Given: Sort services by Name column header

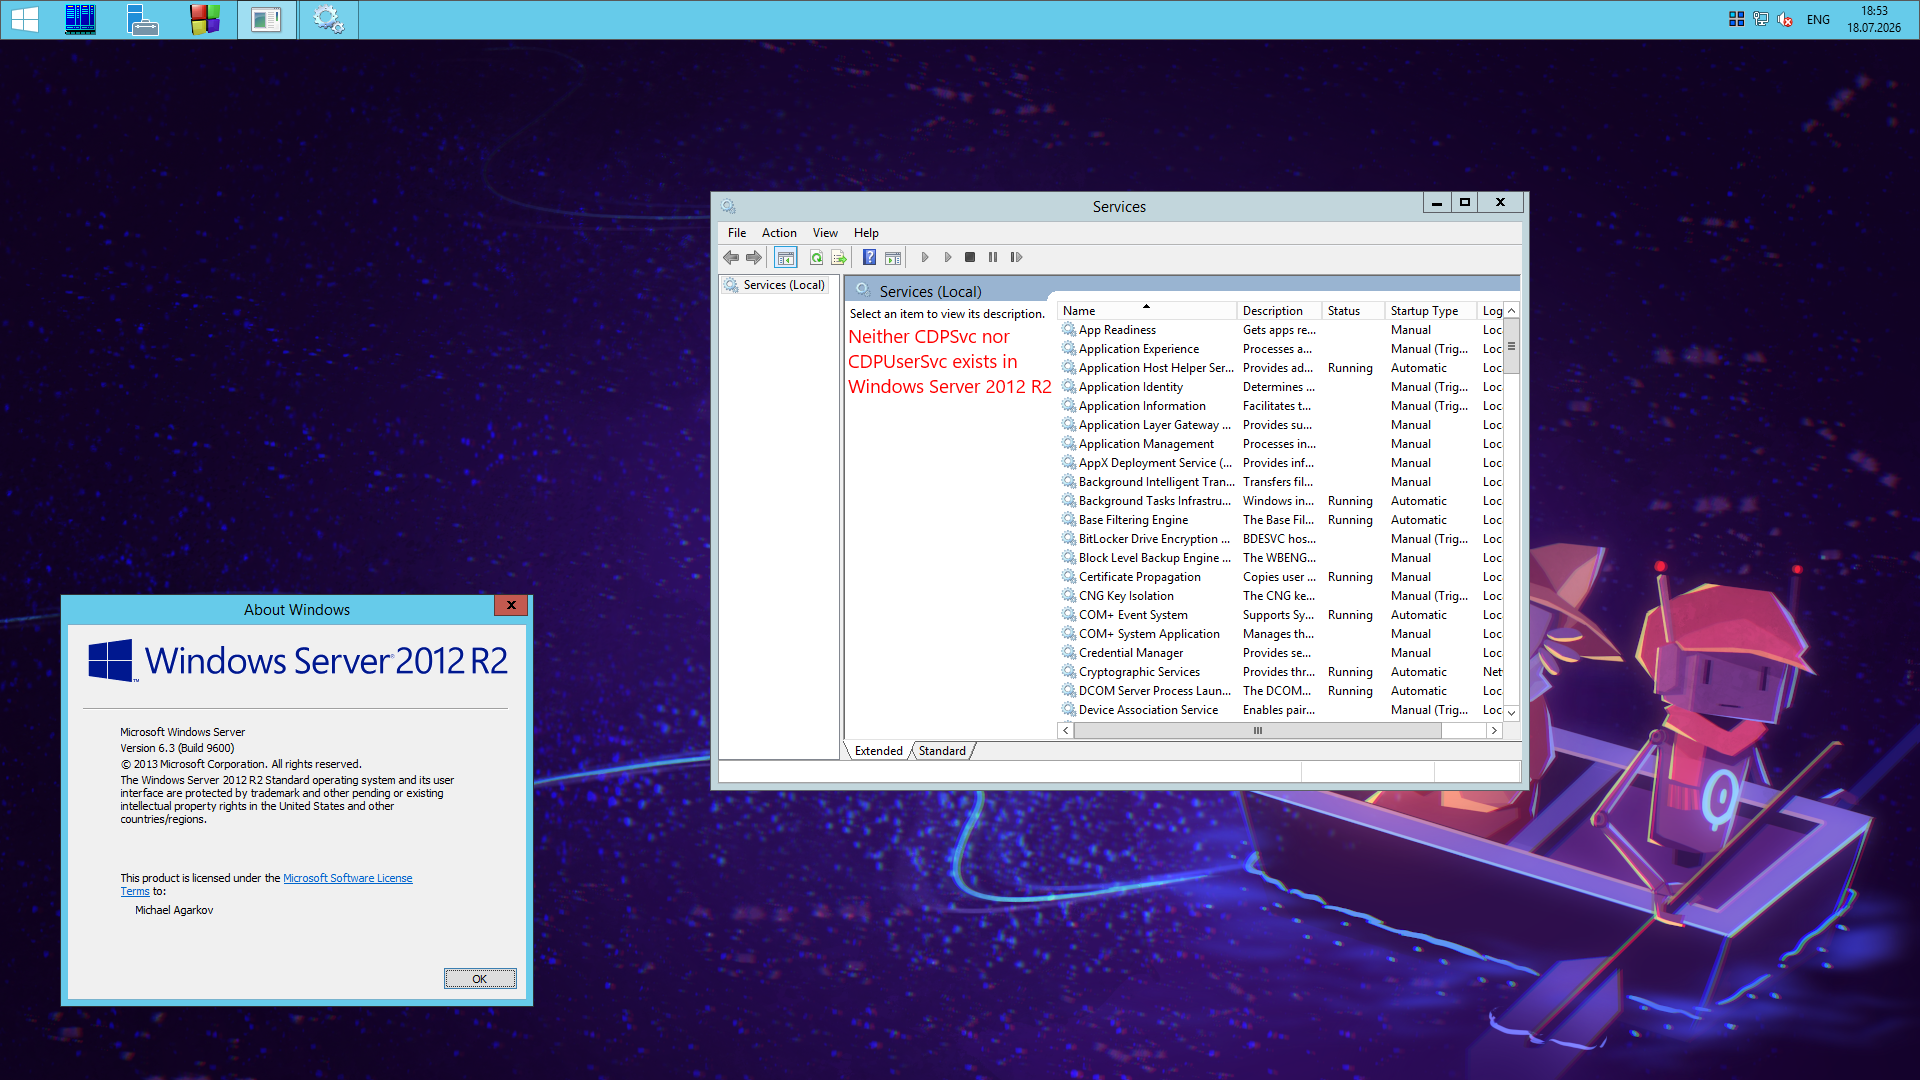Looking at the screenshot, I should click(x=1147, y=311).
